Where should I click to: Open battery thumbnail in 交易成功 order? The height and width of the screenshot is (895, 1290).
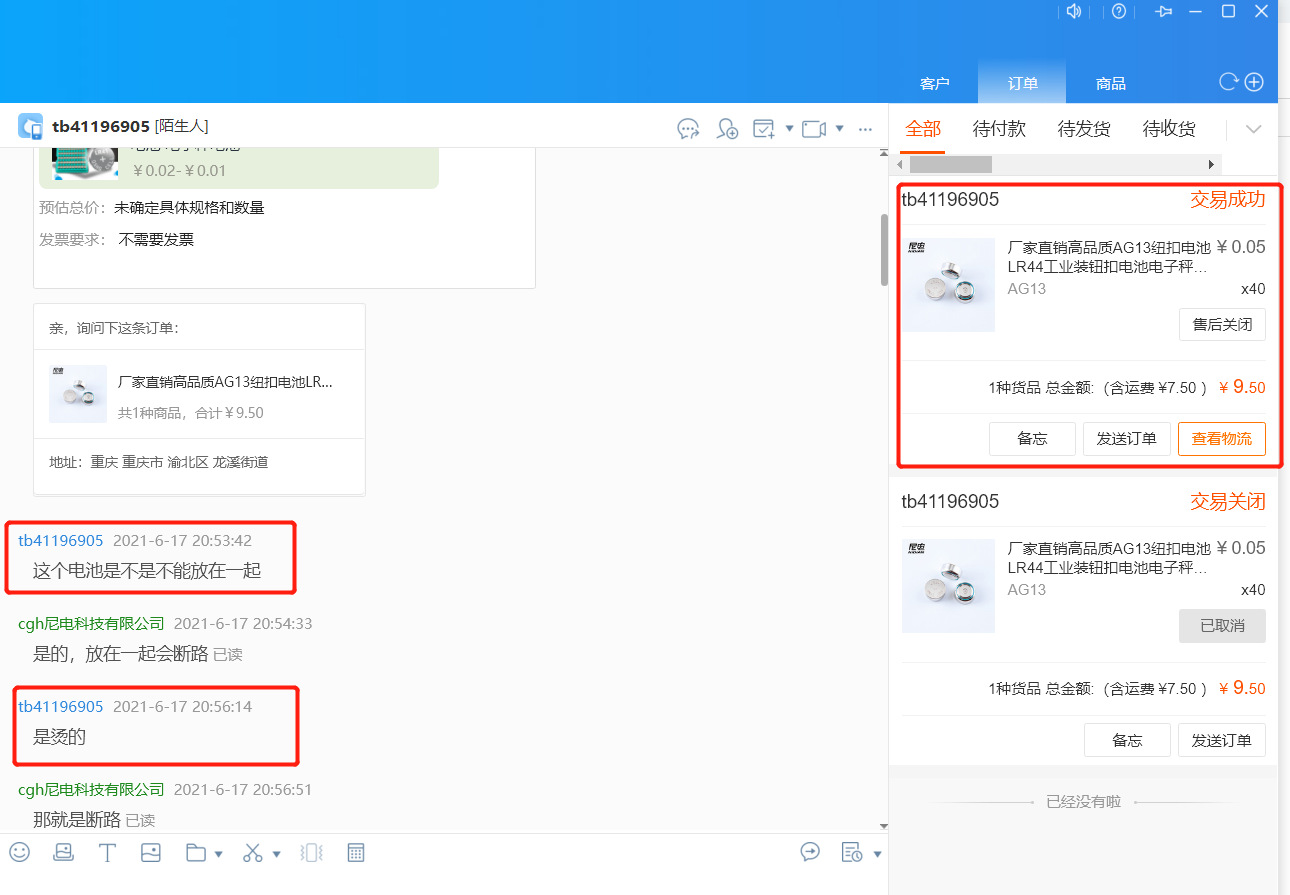coord(948,285)
